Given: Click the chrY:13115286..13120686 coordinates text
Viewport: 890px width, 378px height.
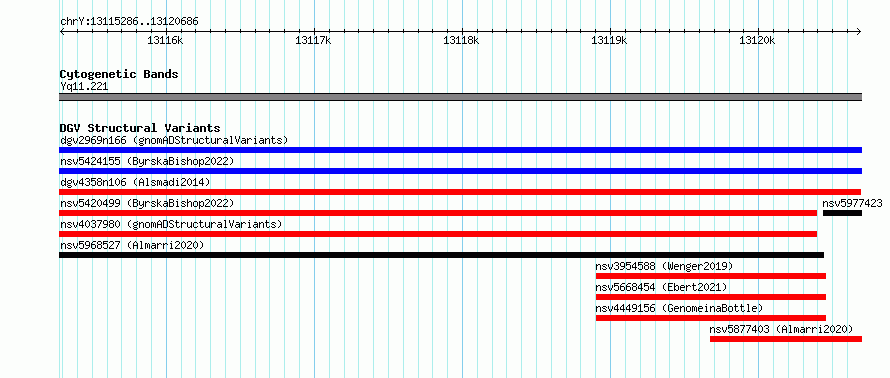Looking at the screenshot, I should (129, 22).
